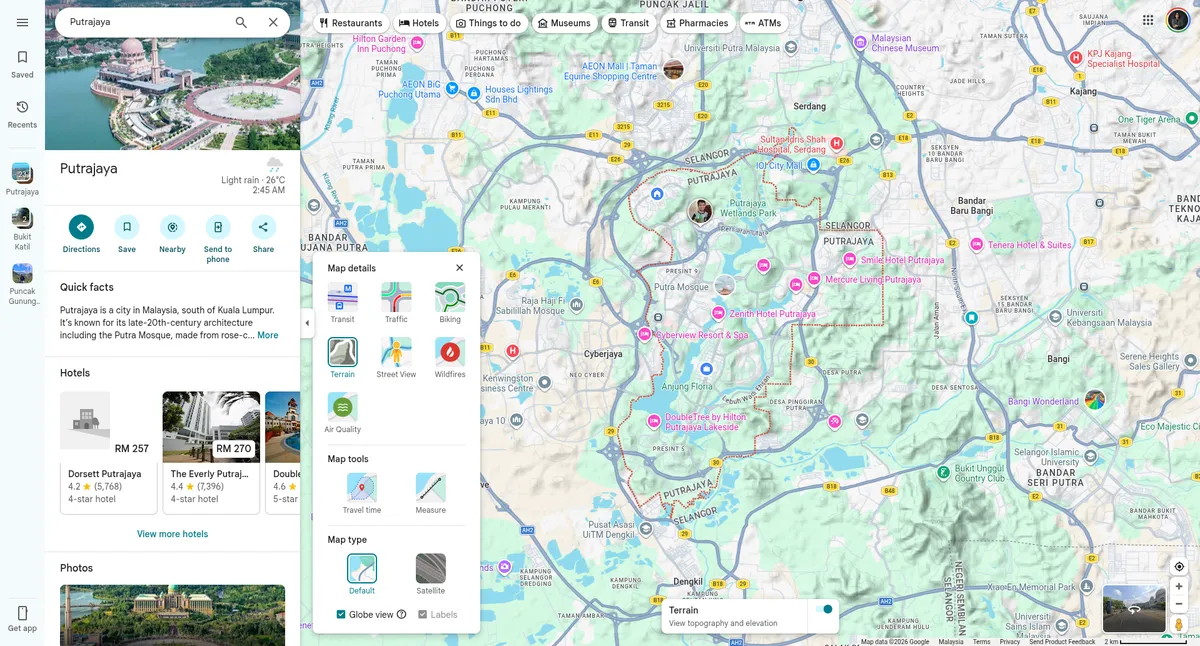Select DoubleTree by Hilton Putrajaya pin
The width and height of the screenshot is (1200, 646).
[x=654, y=422]
